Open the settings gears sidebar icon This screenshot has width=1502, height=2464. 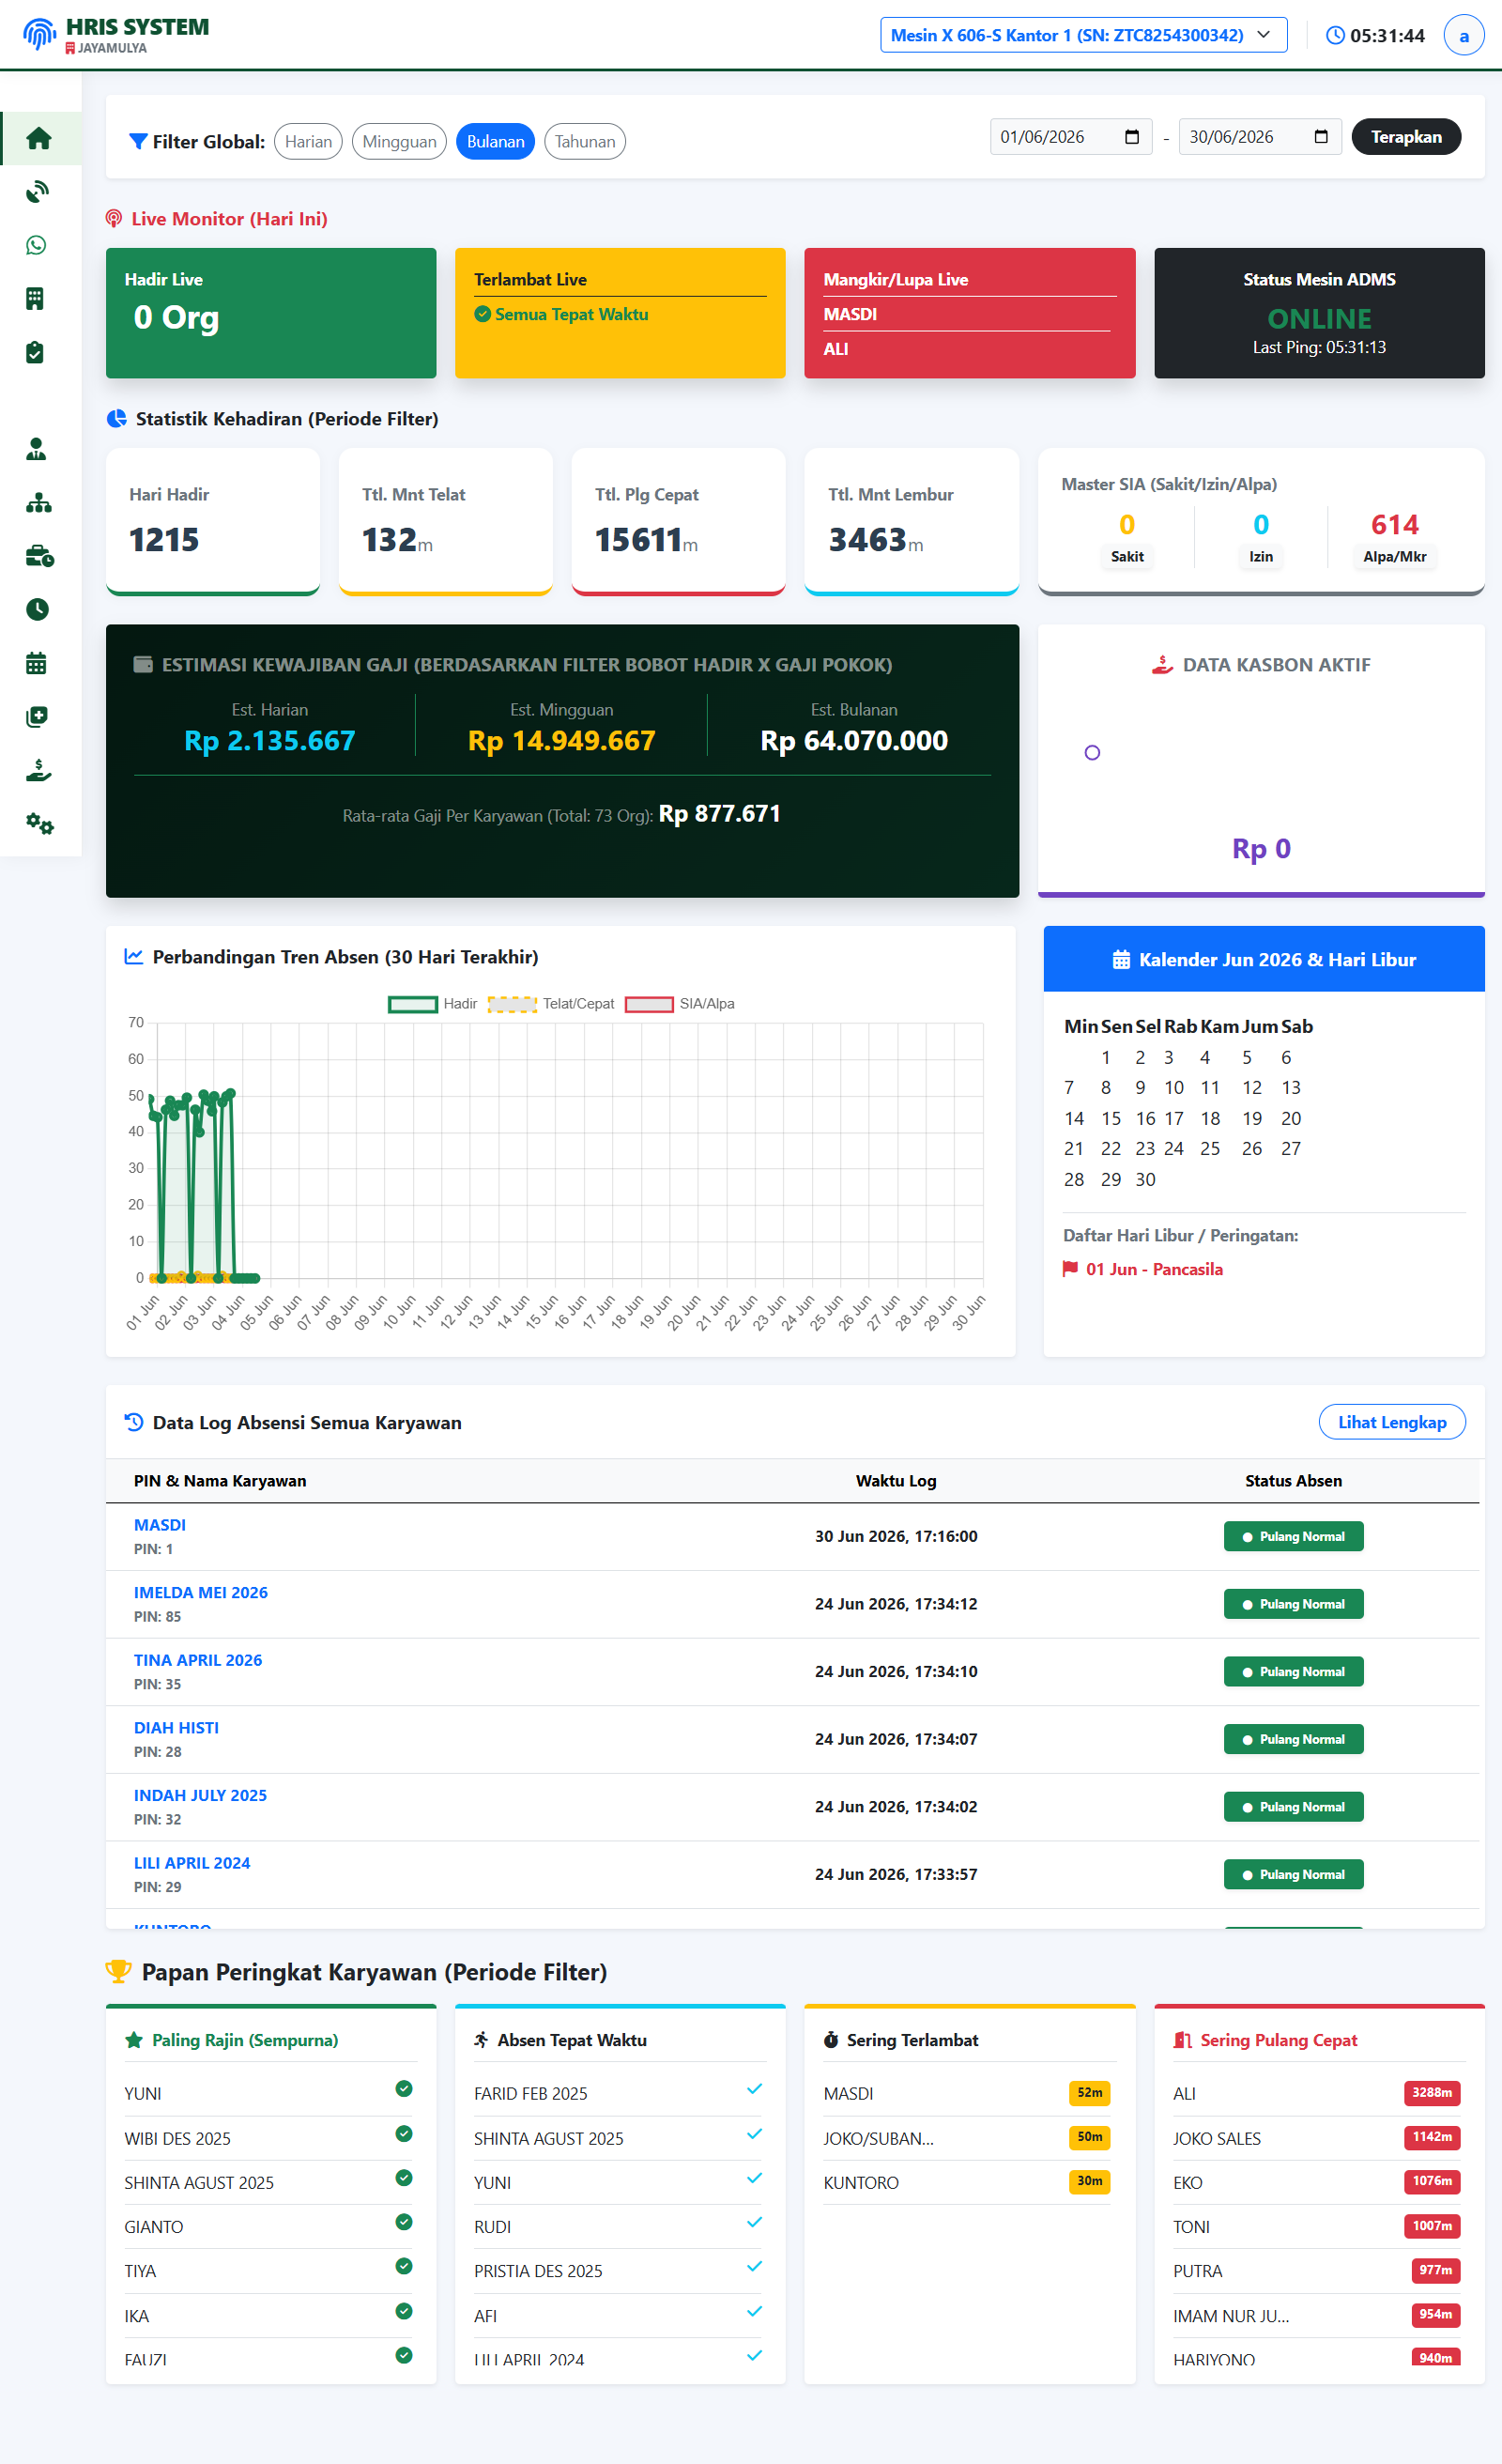[x=40, y=824]
